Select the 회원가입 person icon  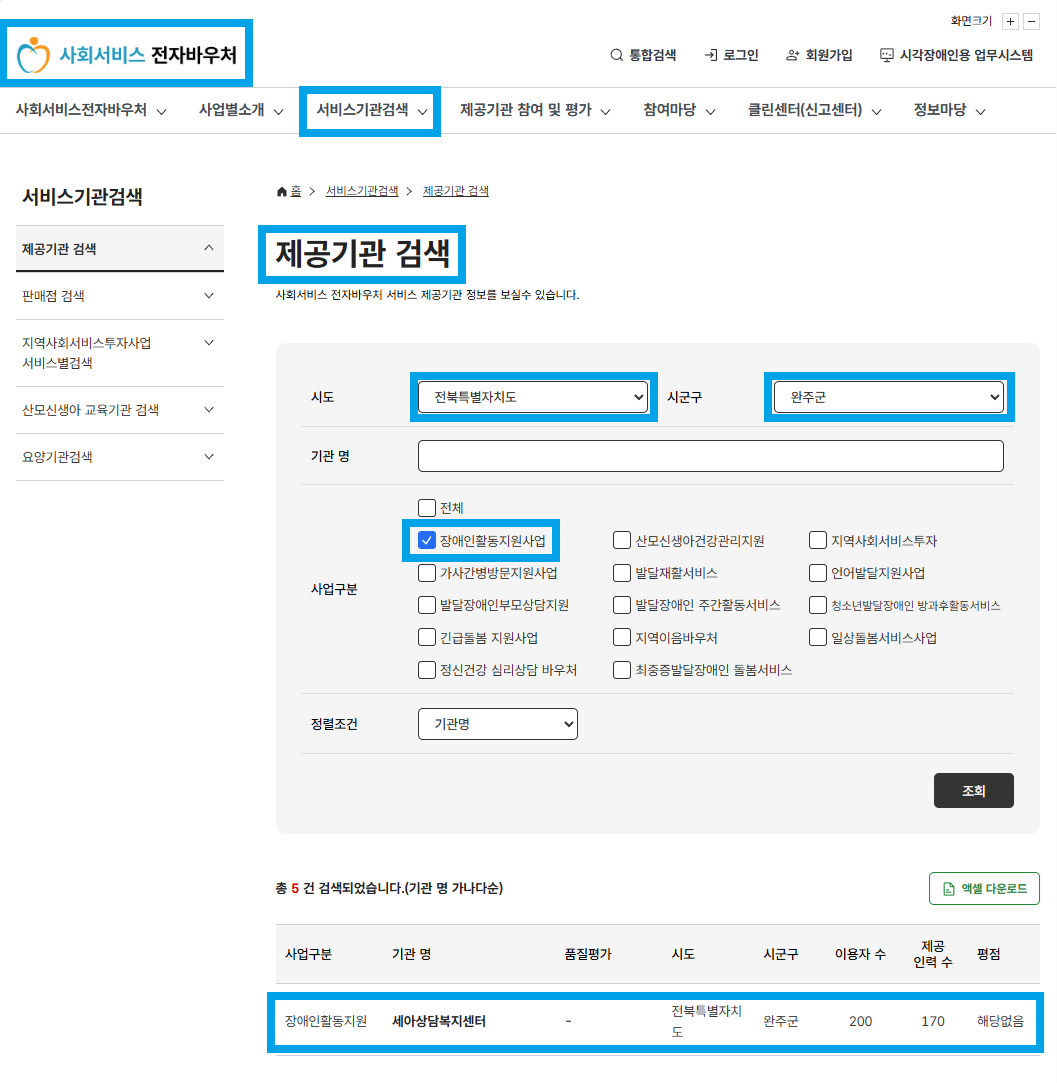click(791, 55)
